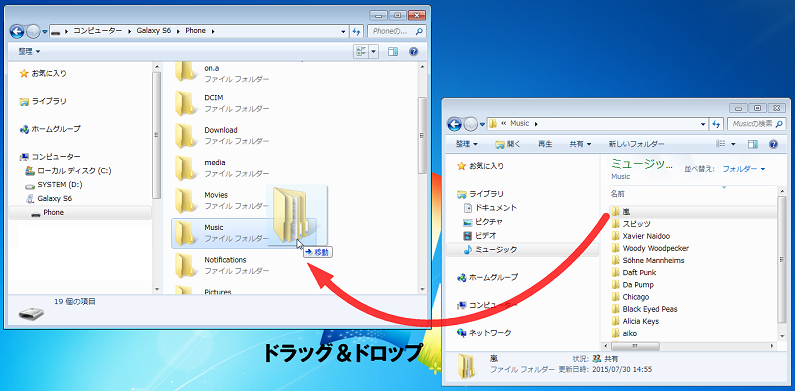Screen dimensions: 795x391
Task: Toggle preview pane icon in Phone window
Action: click(393, 52)
